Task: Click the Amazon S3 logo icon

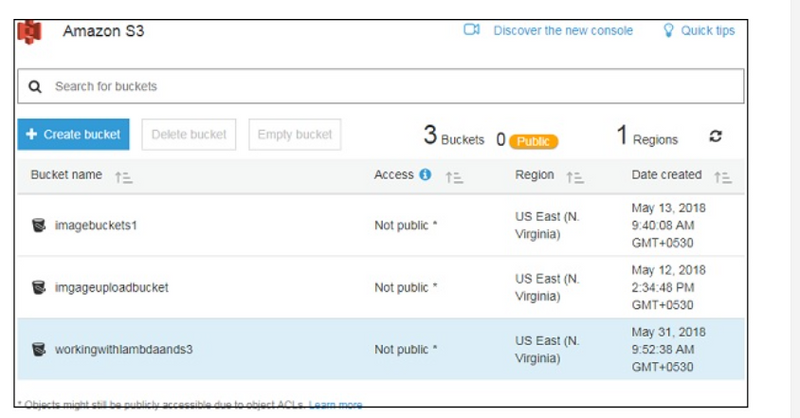Action: 32,31
